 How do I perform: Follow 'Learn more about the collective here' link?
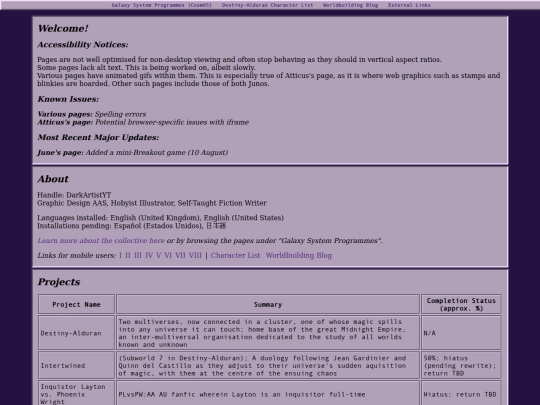click(x=101, y=241)
